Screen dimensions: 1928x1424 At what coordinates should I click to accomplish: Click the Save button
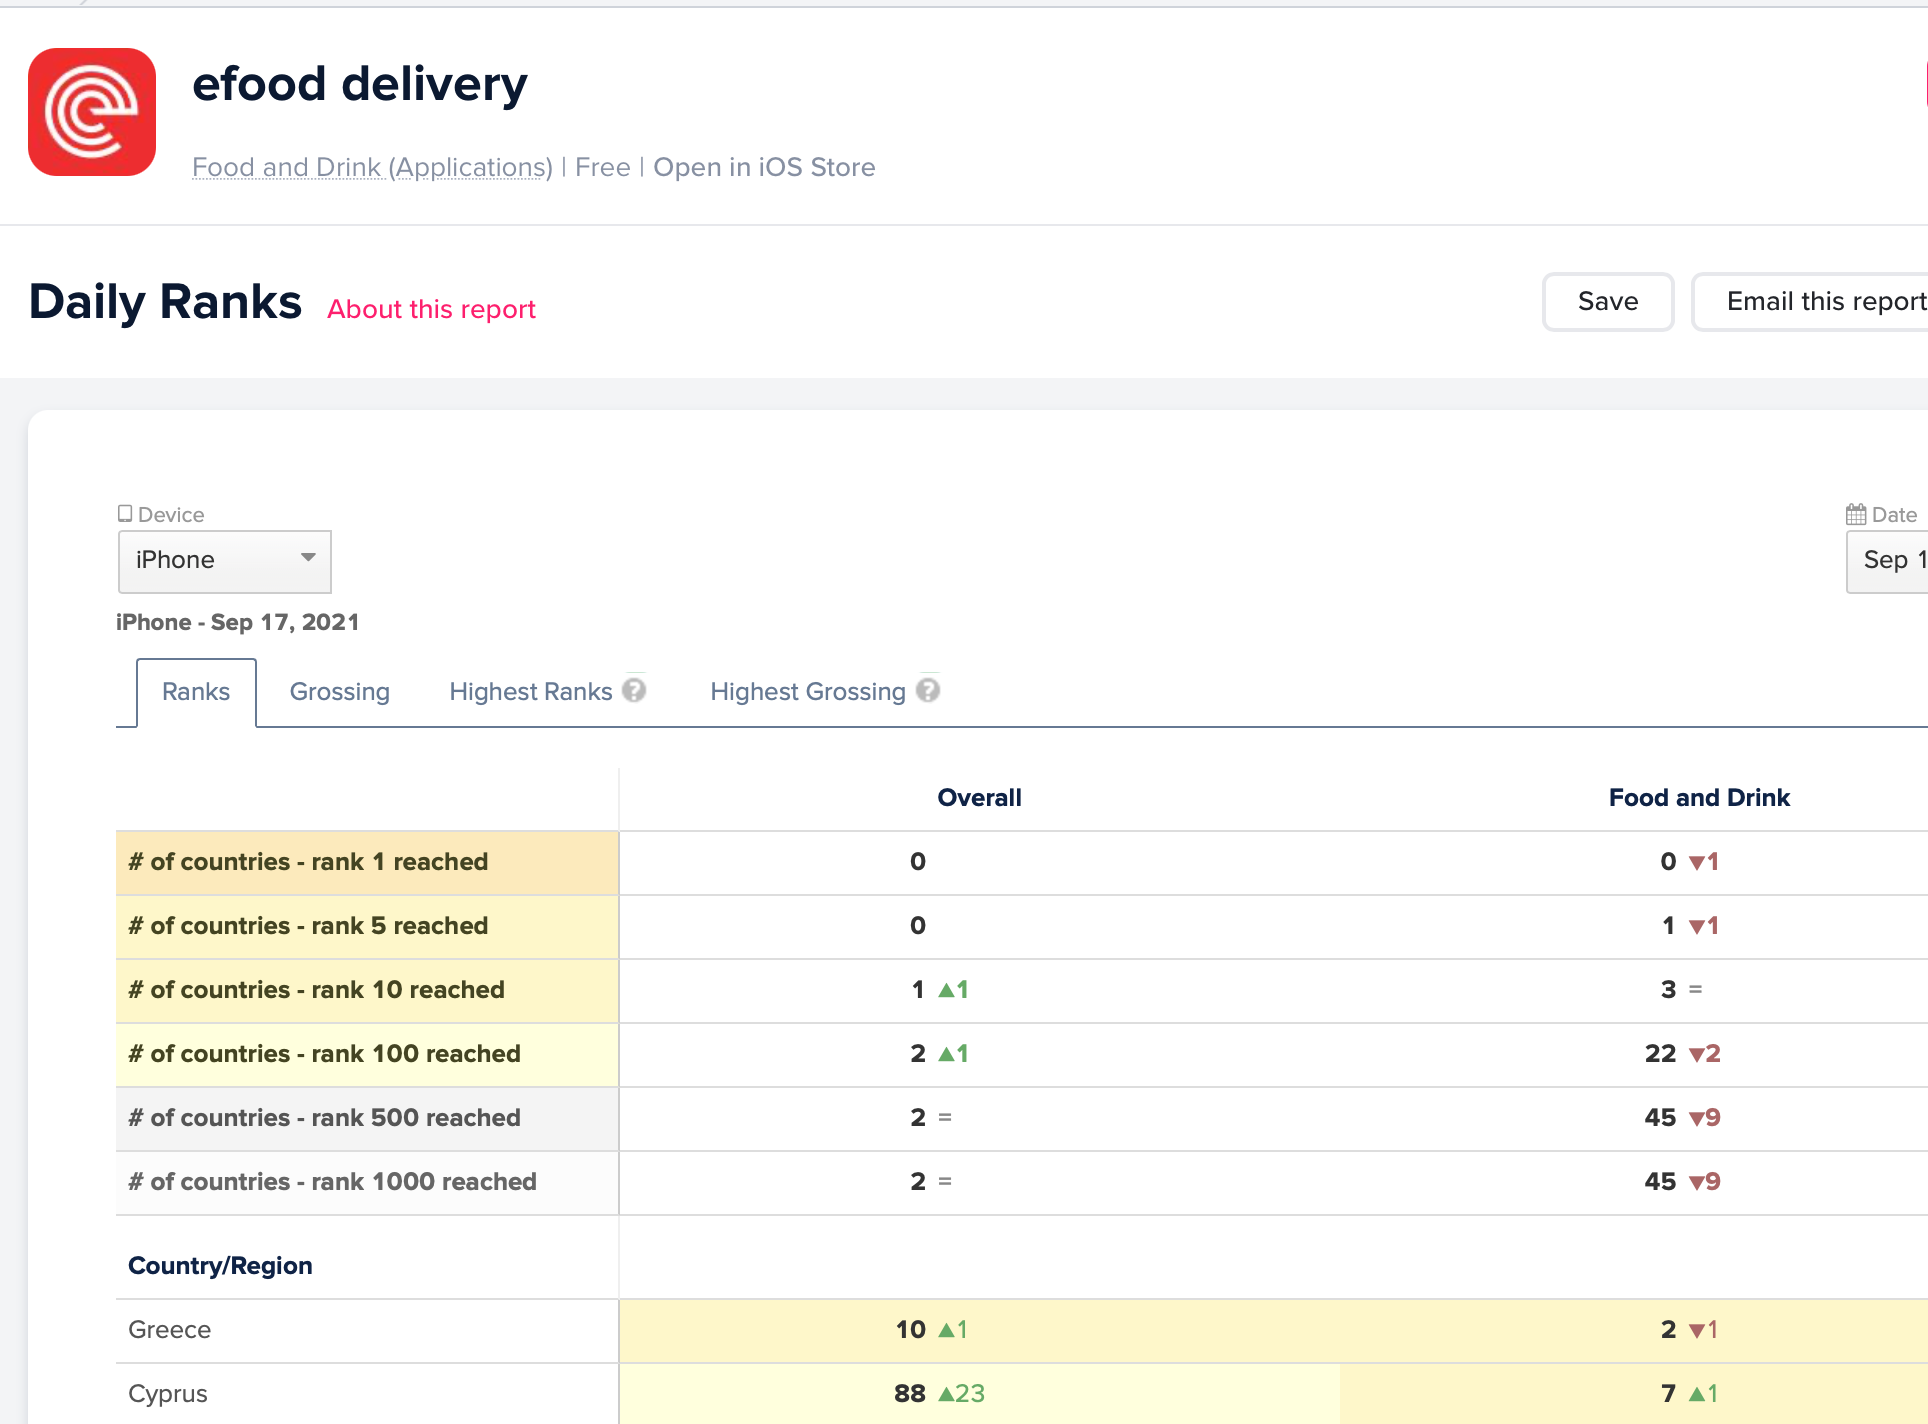(1608, 301)
